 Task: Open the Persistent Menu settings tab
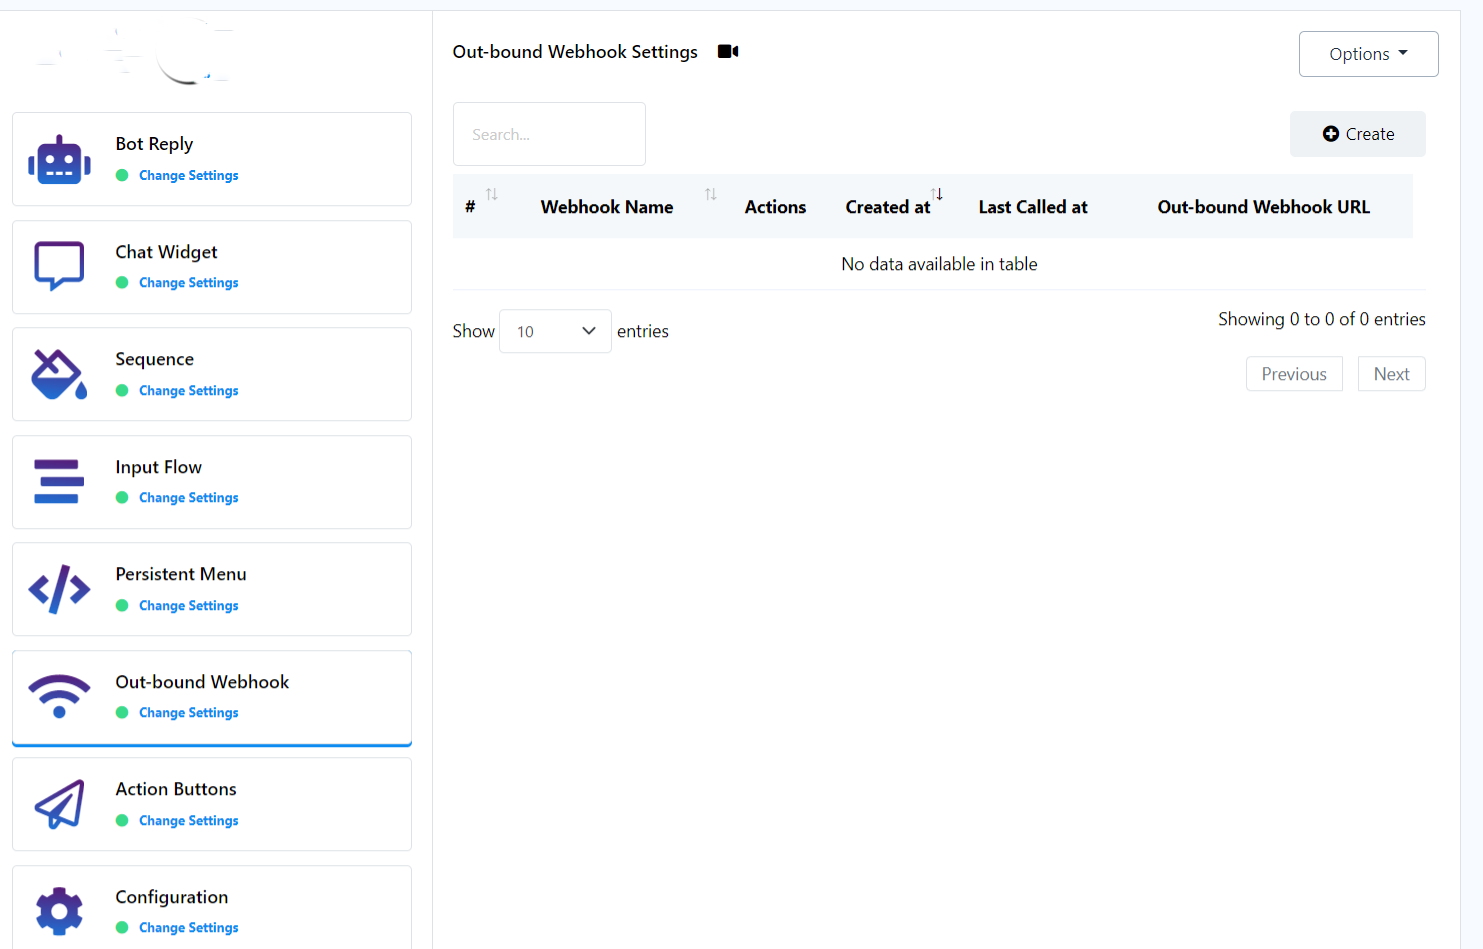(x=181, y=574)
